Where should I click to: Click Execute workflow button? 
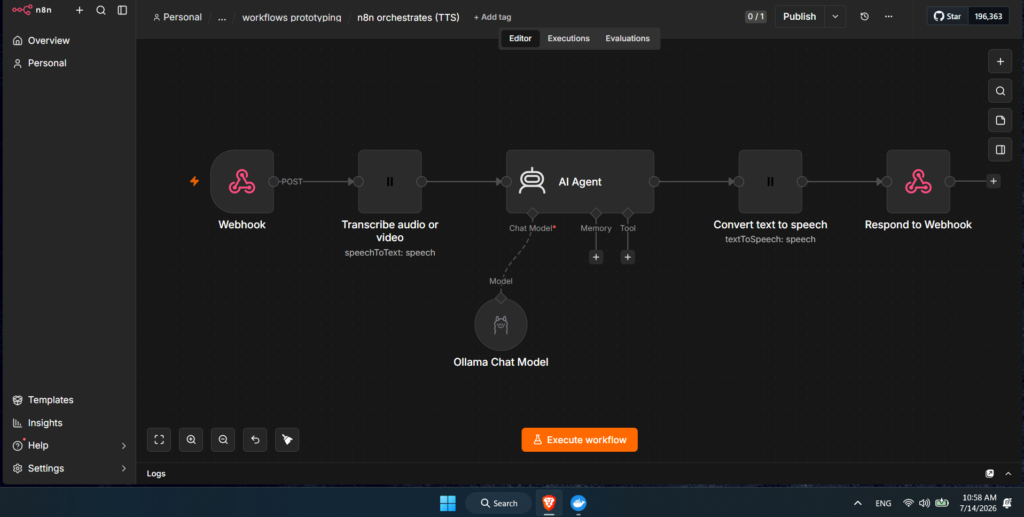(x=579, y=440)
